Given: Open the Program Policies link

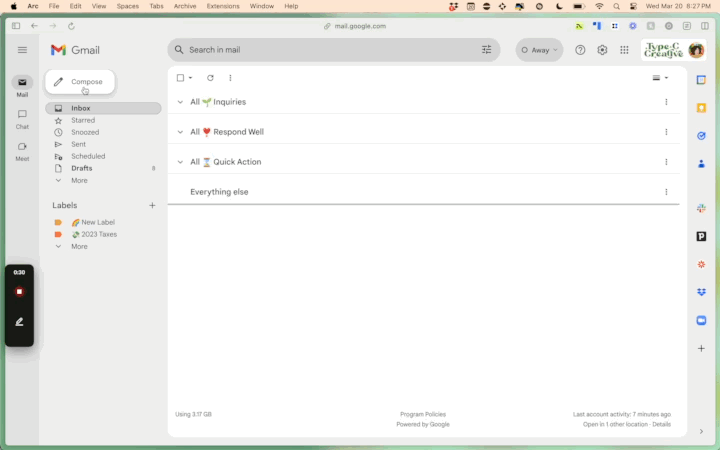Looking at the screenshot, I should click(423, 414).
